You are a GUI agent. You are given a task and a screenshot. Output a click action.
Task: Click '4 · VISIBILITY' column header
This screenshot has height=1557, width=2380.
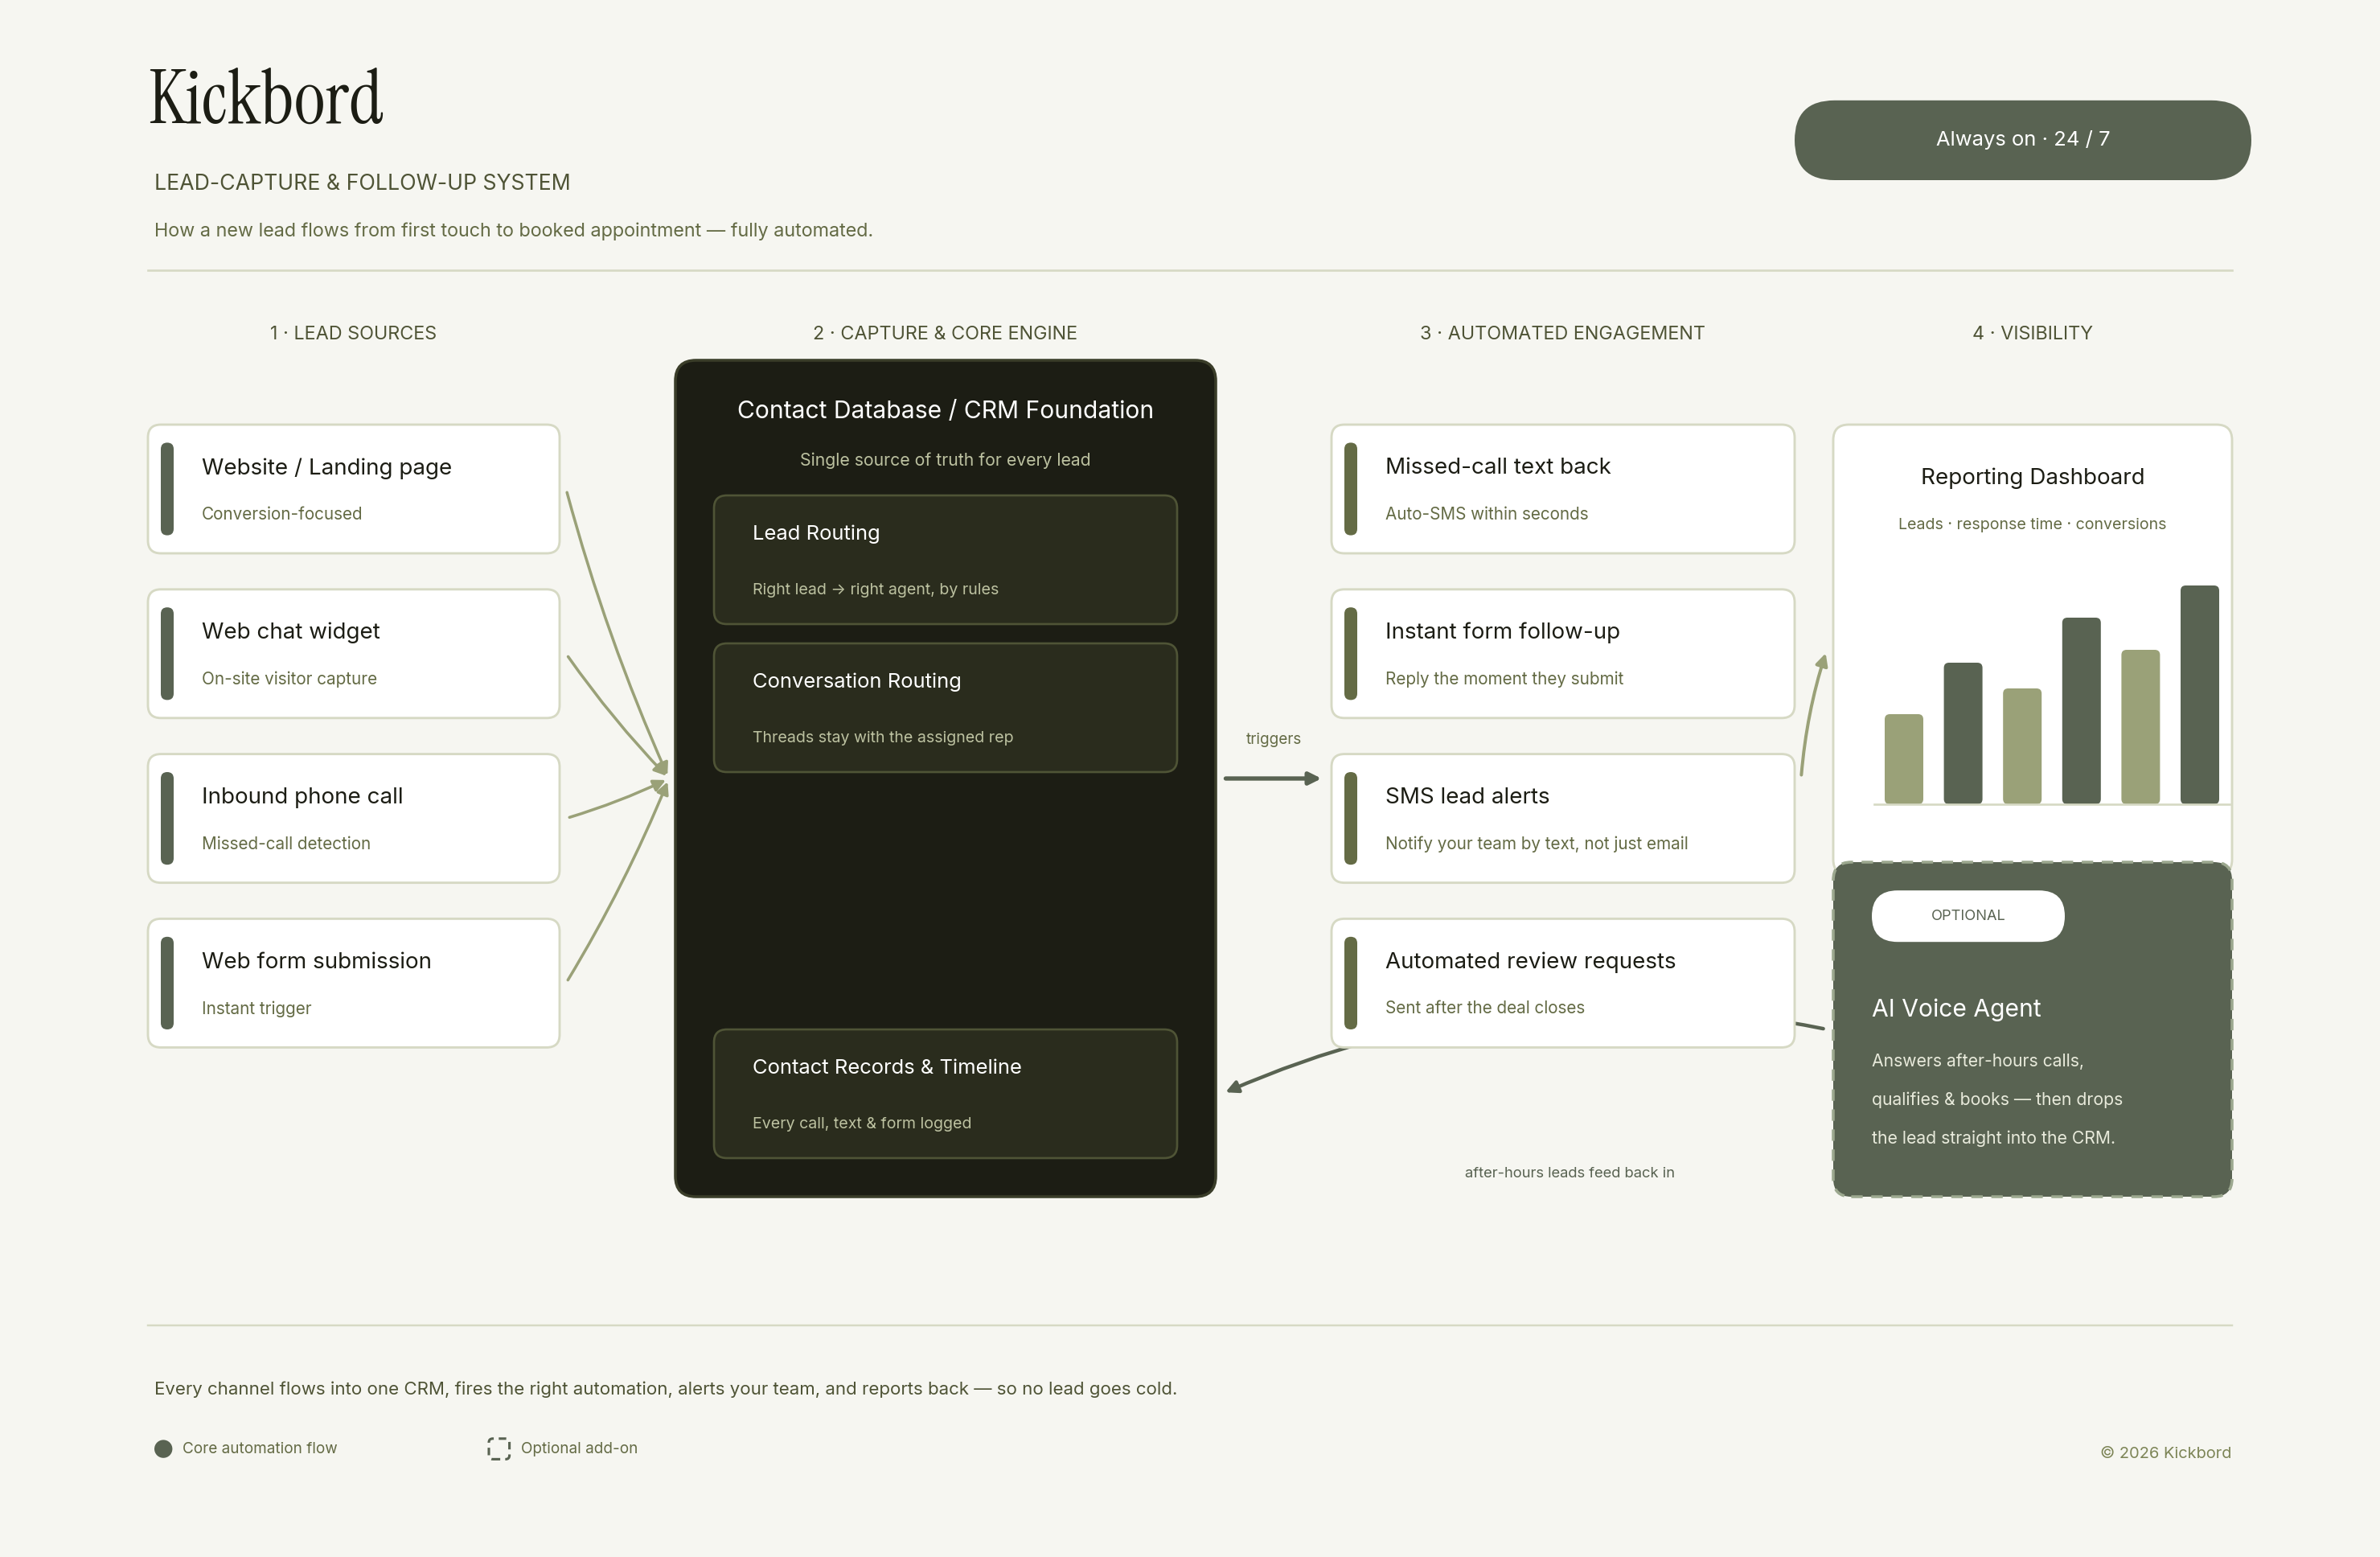tap(2032, 333)
